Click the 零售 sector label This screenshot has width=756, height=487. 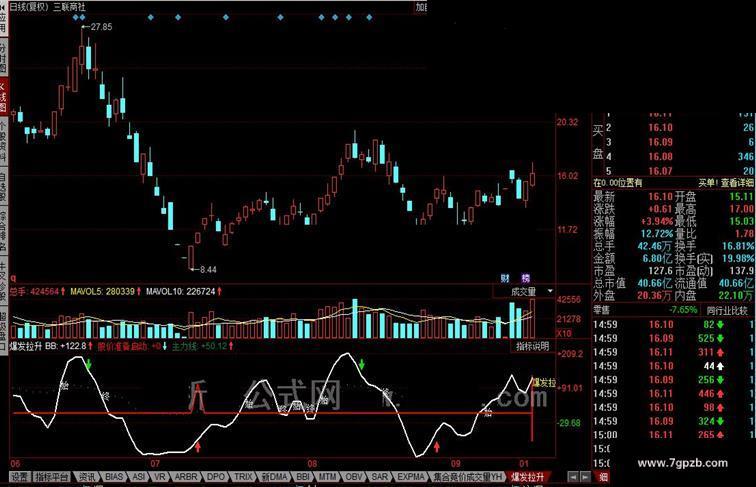click(601, 311)
